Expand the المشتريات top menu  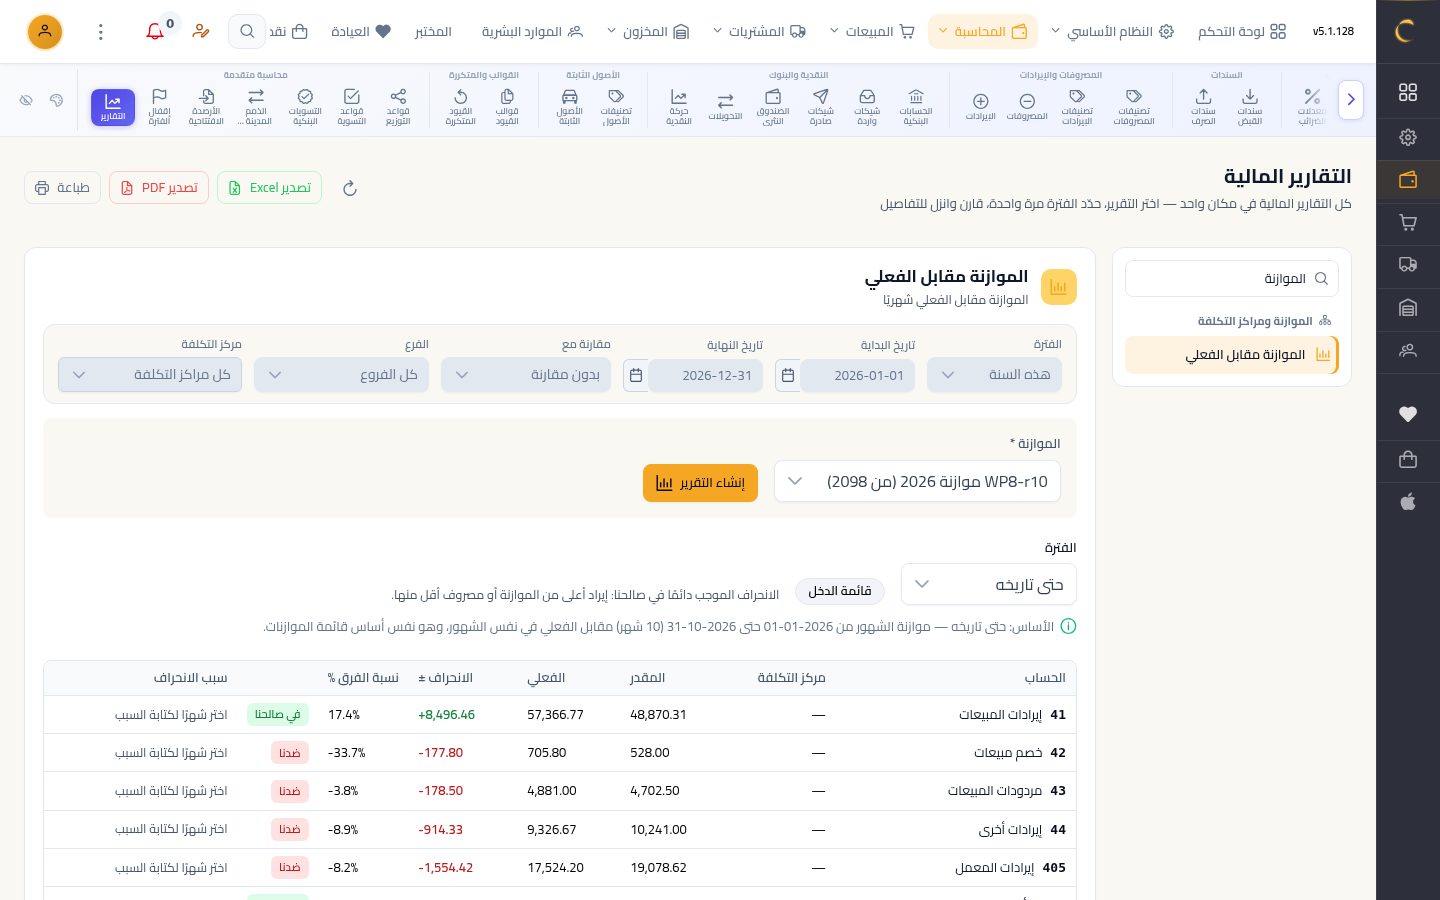760,31
